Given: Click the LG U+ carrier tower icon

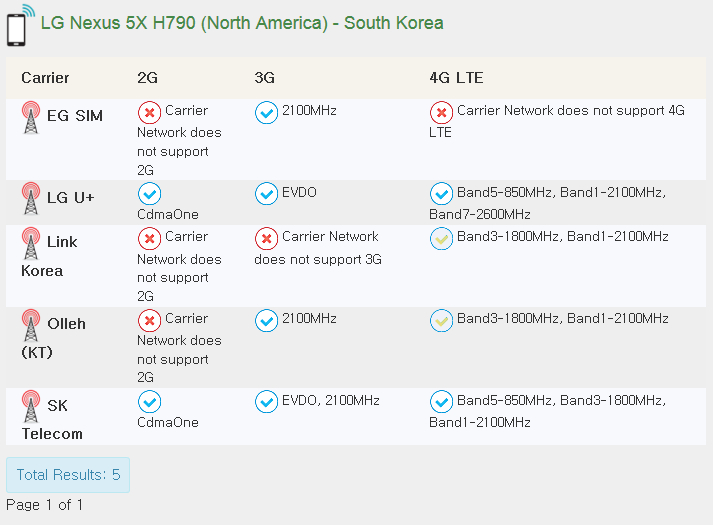Looking at the screenshot, I should (31, 199).
